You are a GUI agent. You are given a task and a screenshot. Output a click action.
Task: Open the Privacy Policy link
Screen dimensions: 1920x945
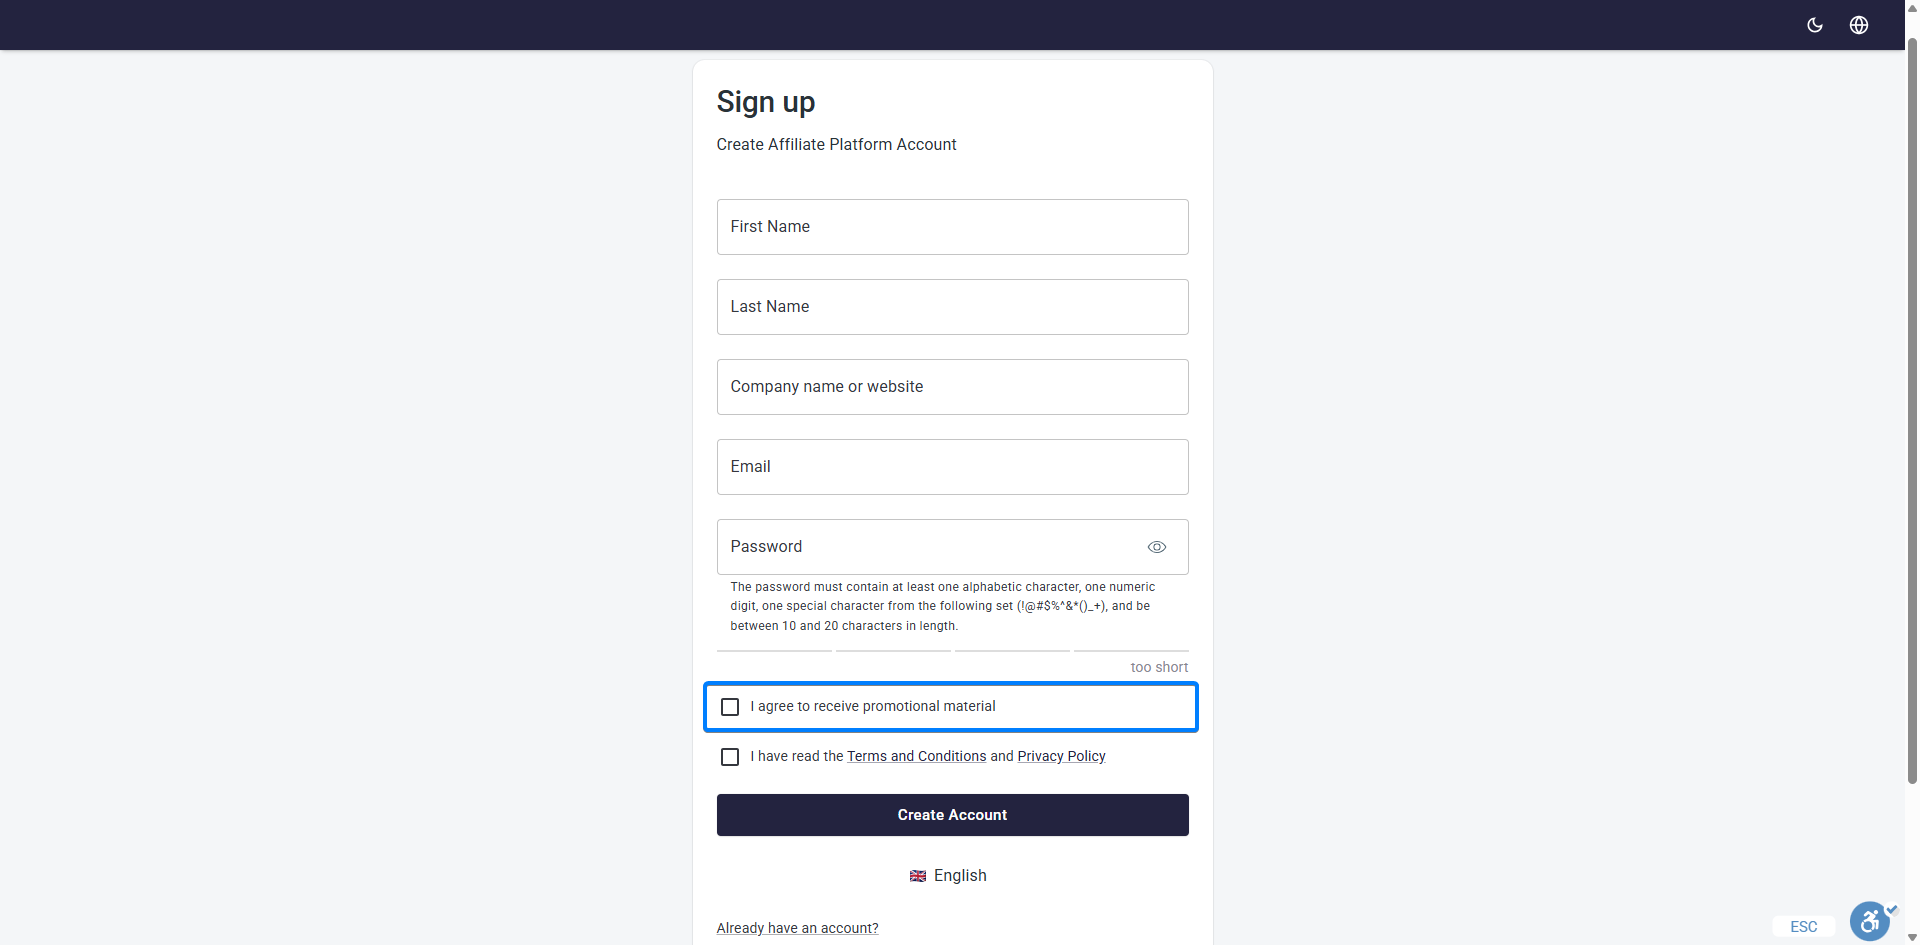pyautogui.click(x=1061, y=757)
